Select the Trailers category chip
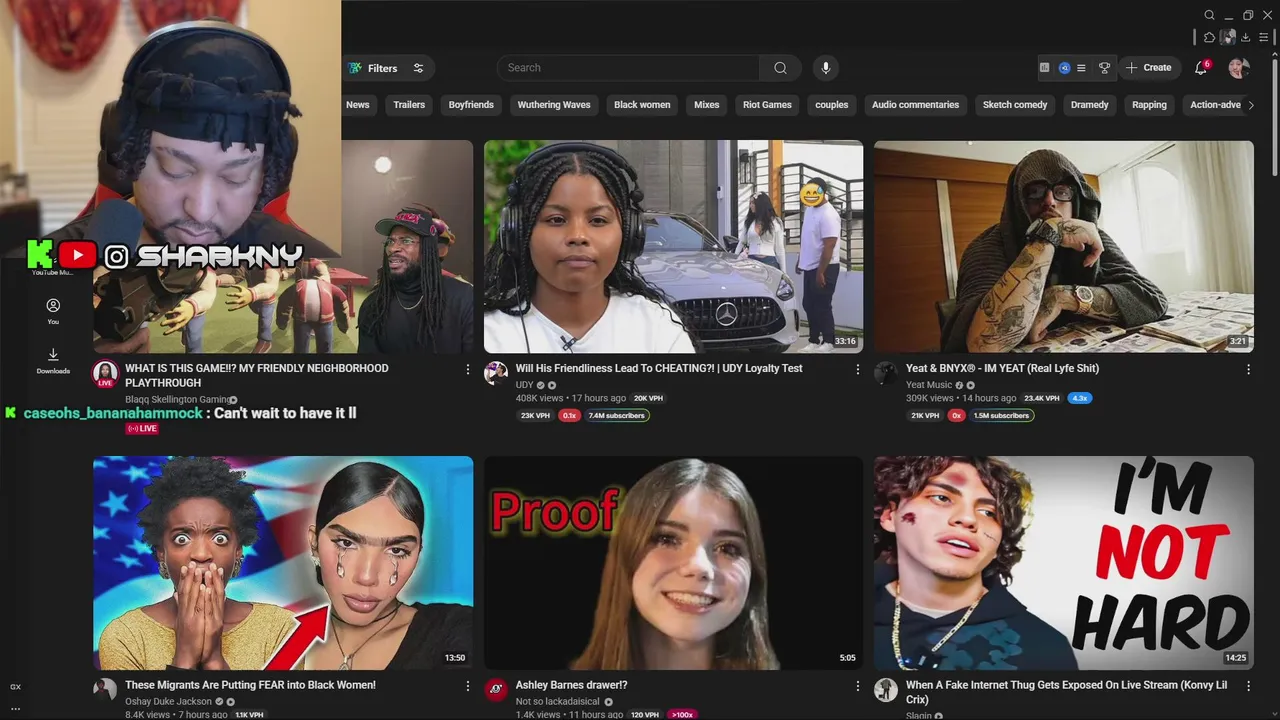1280x720 pixels. pyautogui.click(x=409, y=105)
